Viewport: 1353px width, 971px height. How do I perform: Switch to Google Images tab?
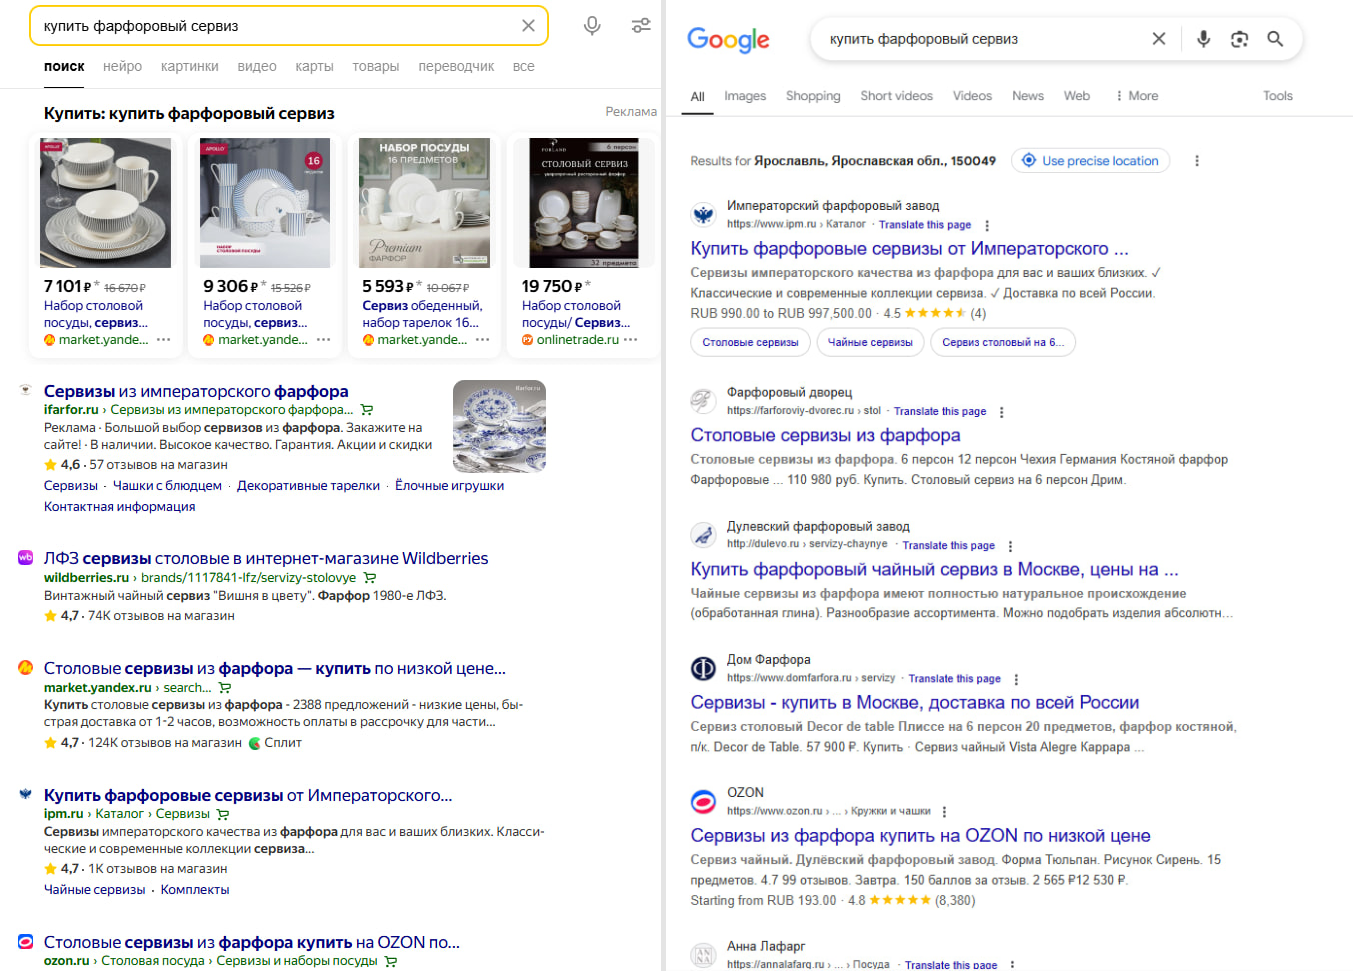[745, 96]
